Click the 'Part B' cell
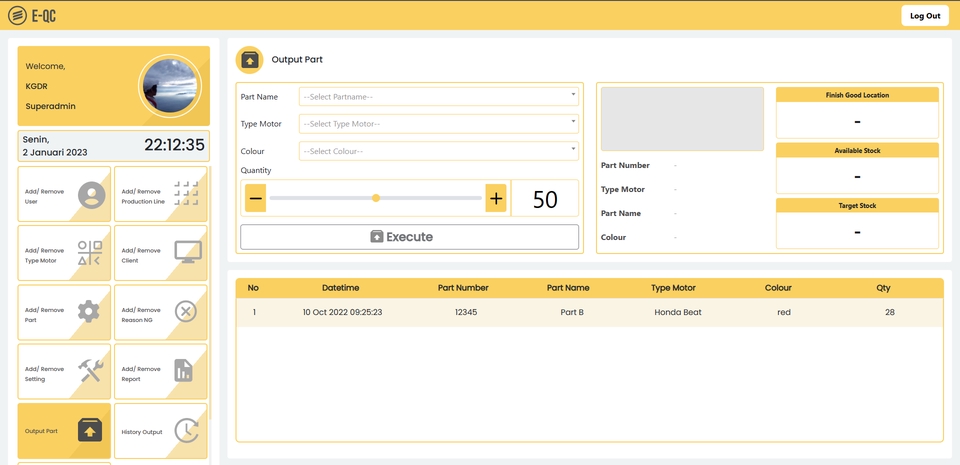Screen dimensions: 960x465 pos(572,312)
